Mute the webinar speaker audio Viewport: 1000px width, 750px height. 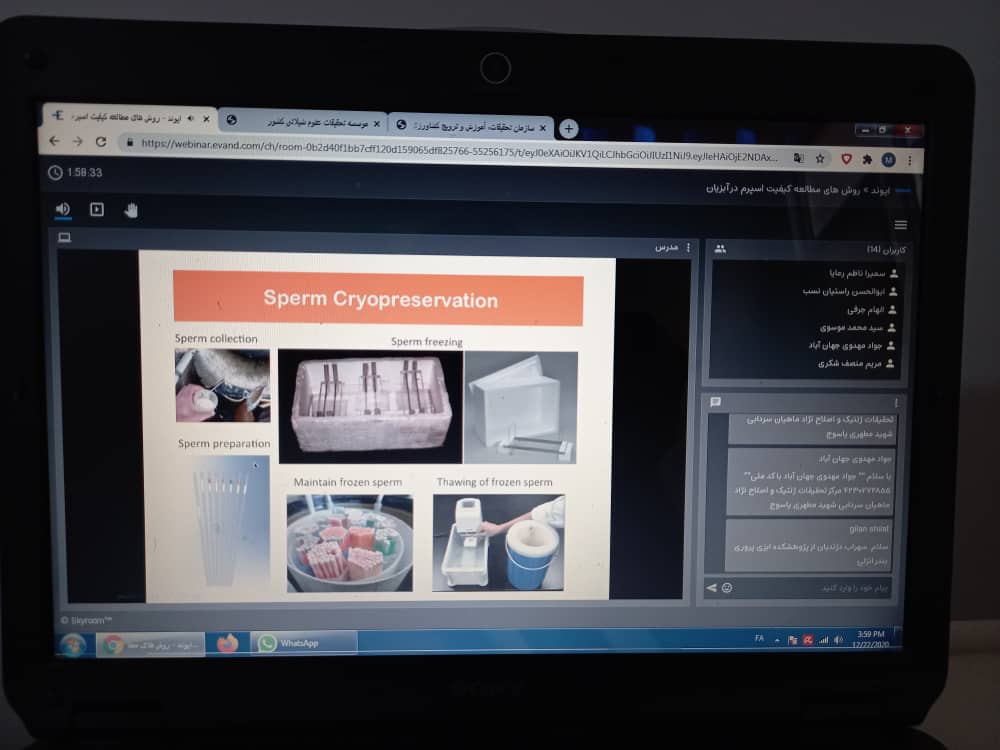point(63,209)
